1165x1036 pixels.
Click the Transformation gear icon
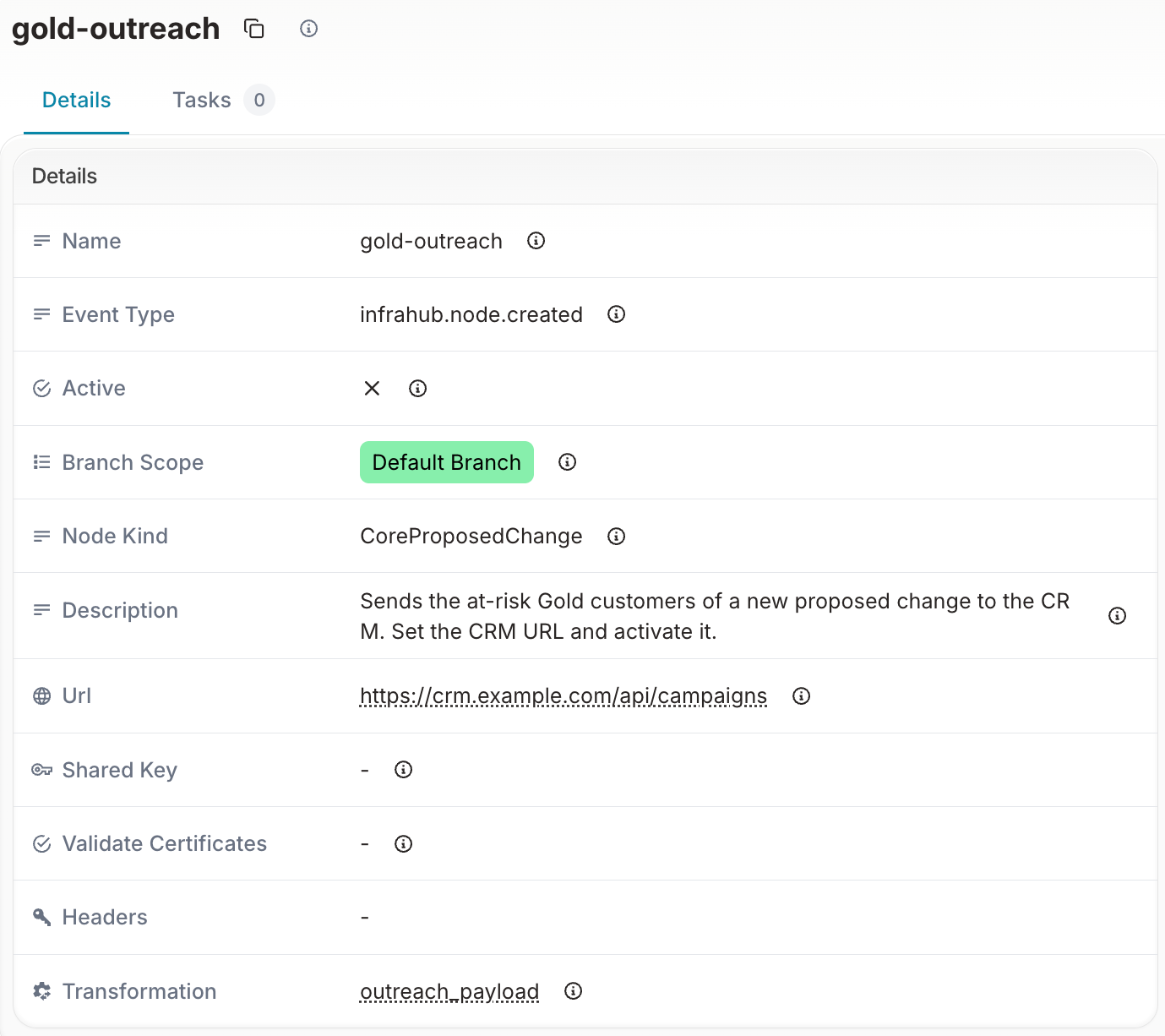click(x=42, y=991)
